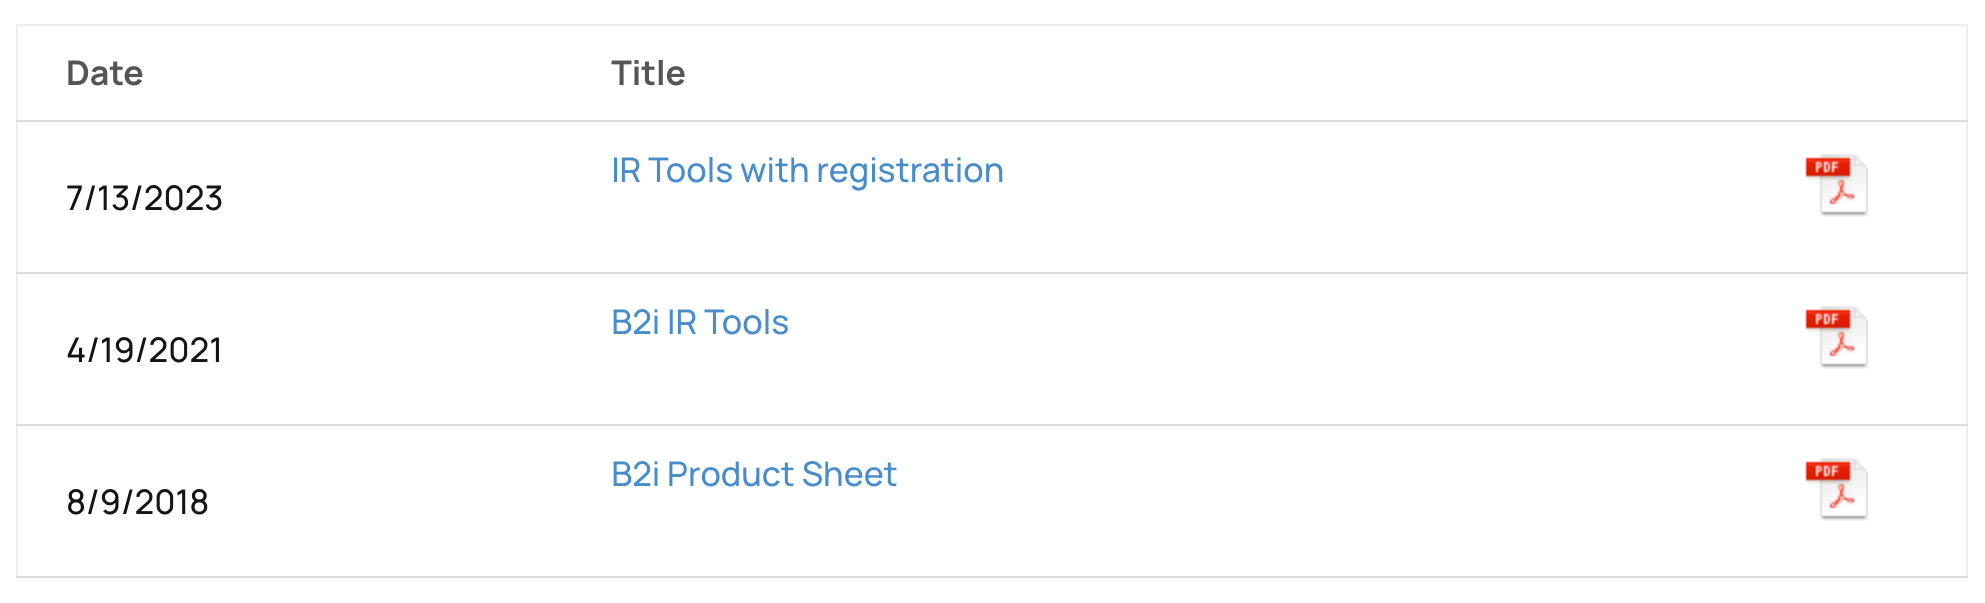Click the Title column header
This screenshot has height=603, width=1985.
(647, 74)
